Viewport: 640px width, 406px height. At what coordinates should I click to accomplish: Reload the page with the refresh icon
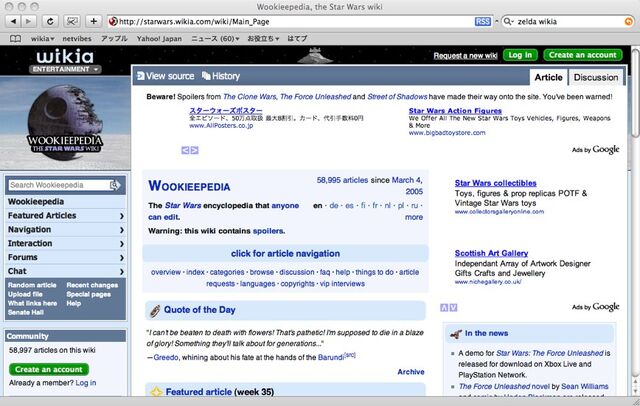click(x=50, y=21)
